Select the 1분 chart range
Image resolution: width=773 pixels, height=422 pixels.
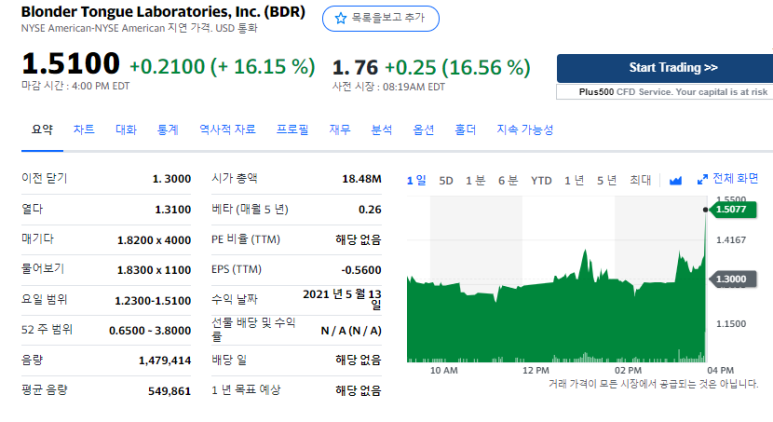pos(476,180)
